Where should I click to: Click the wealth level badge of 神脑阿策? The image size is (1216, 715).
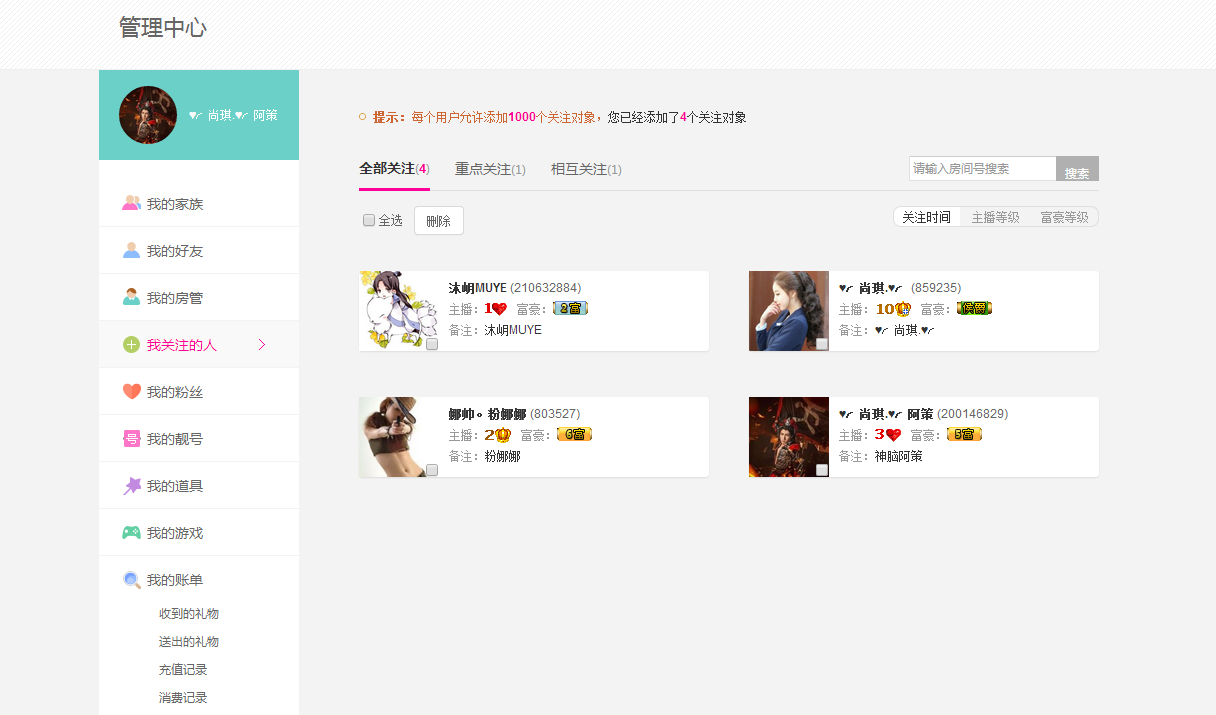click(964, 435)
